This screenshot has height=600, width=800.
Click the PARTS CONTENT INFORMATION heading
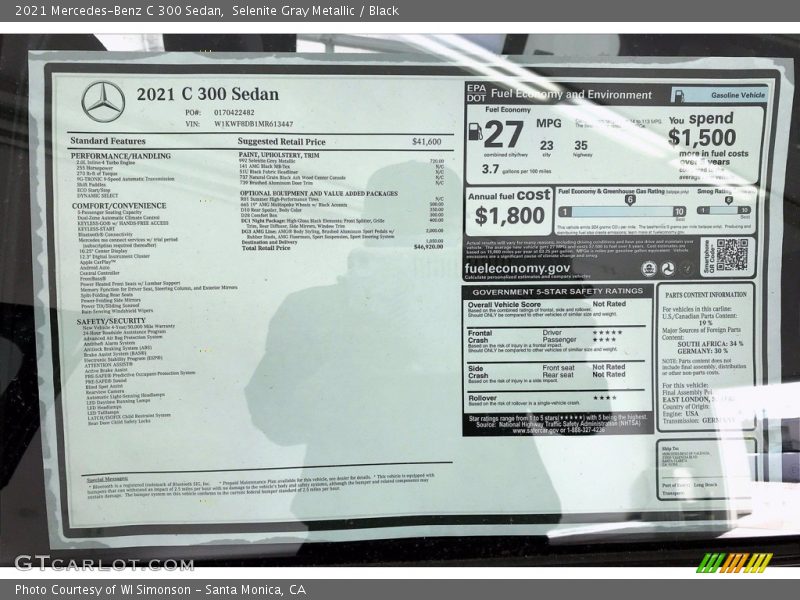(706, 295)
